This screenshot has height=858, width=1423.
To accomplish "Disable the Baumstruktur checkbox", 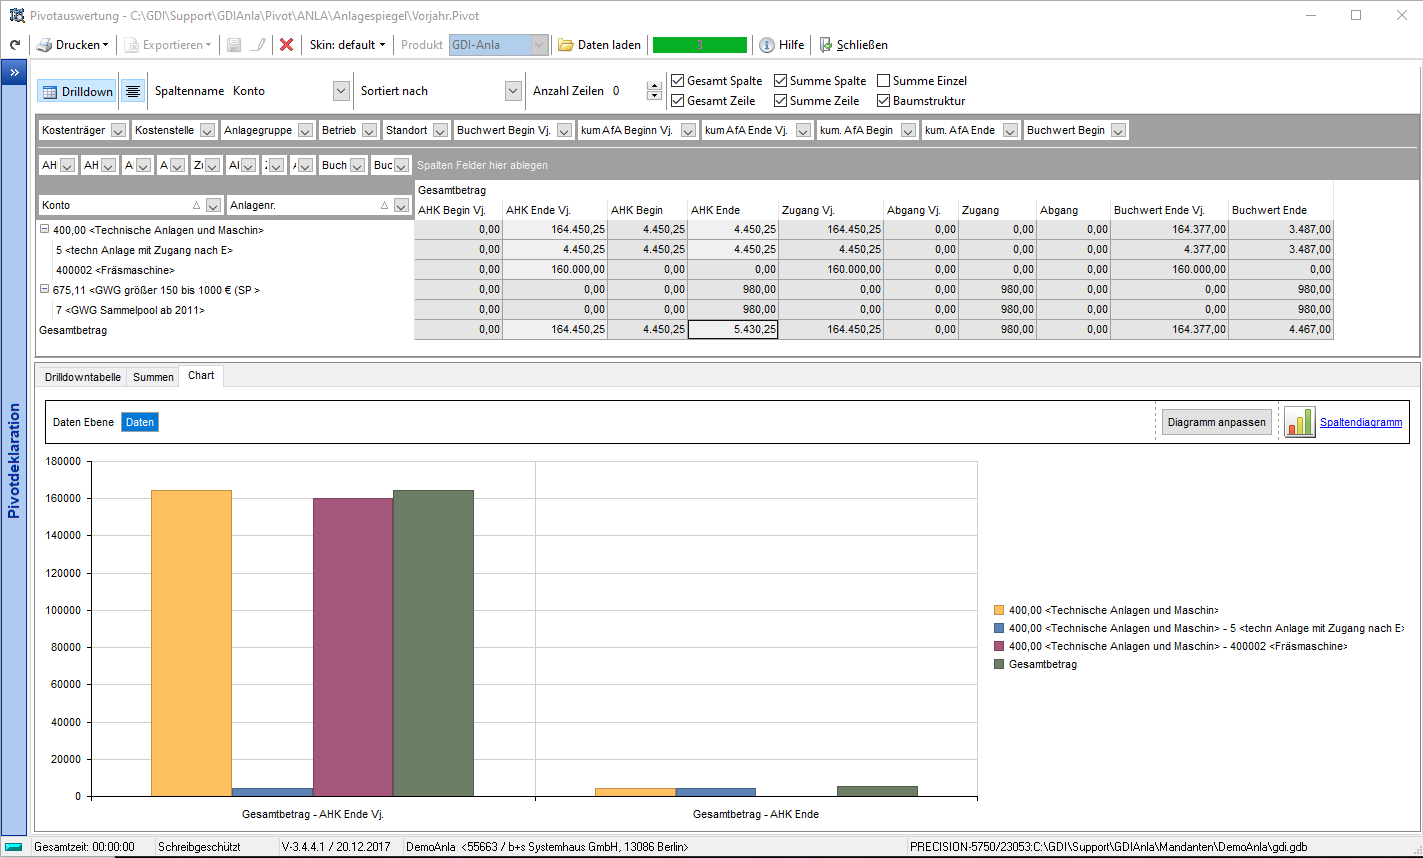I will pos(884,101).
